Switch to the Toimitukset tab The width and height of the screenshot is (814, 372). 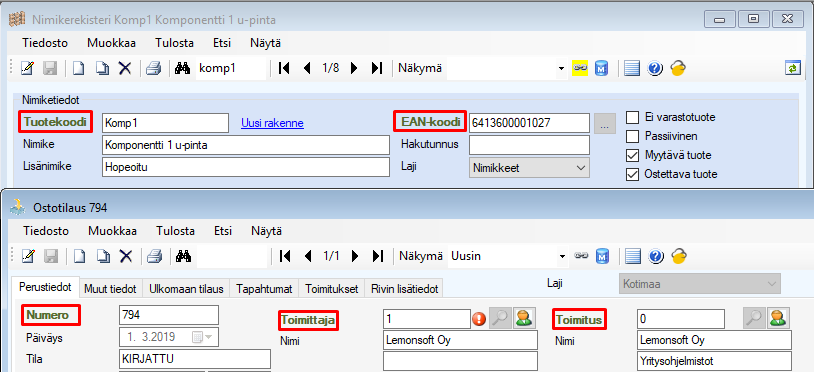(332, 289)
